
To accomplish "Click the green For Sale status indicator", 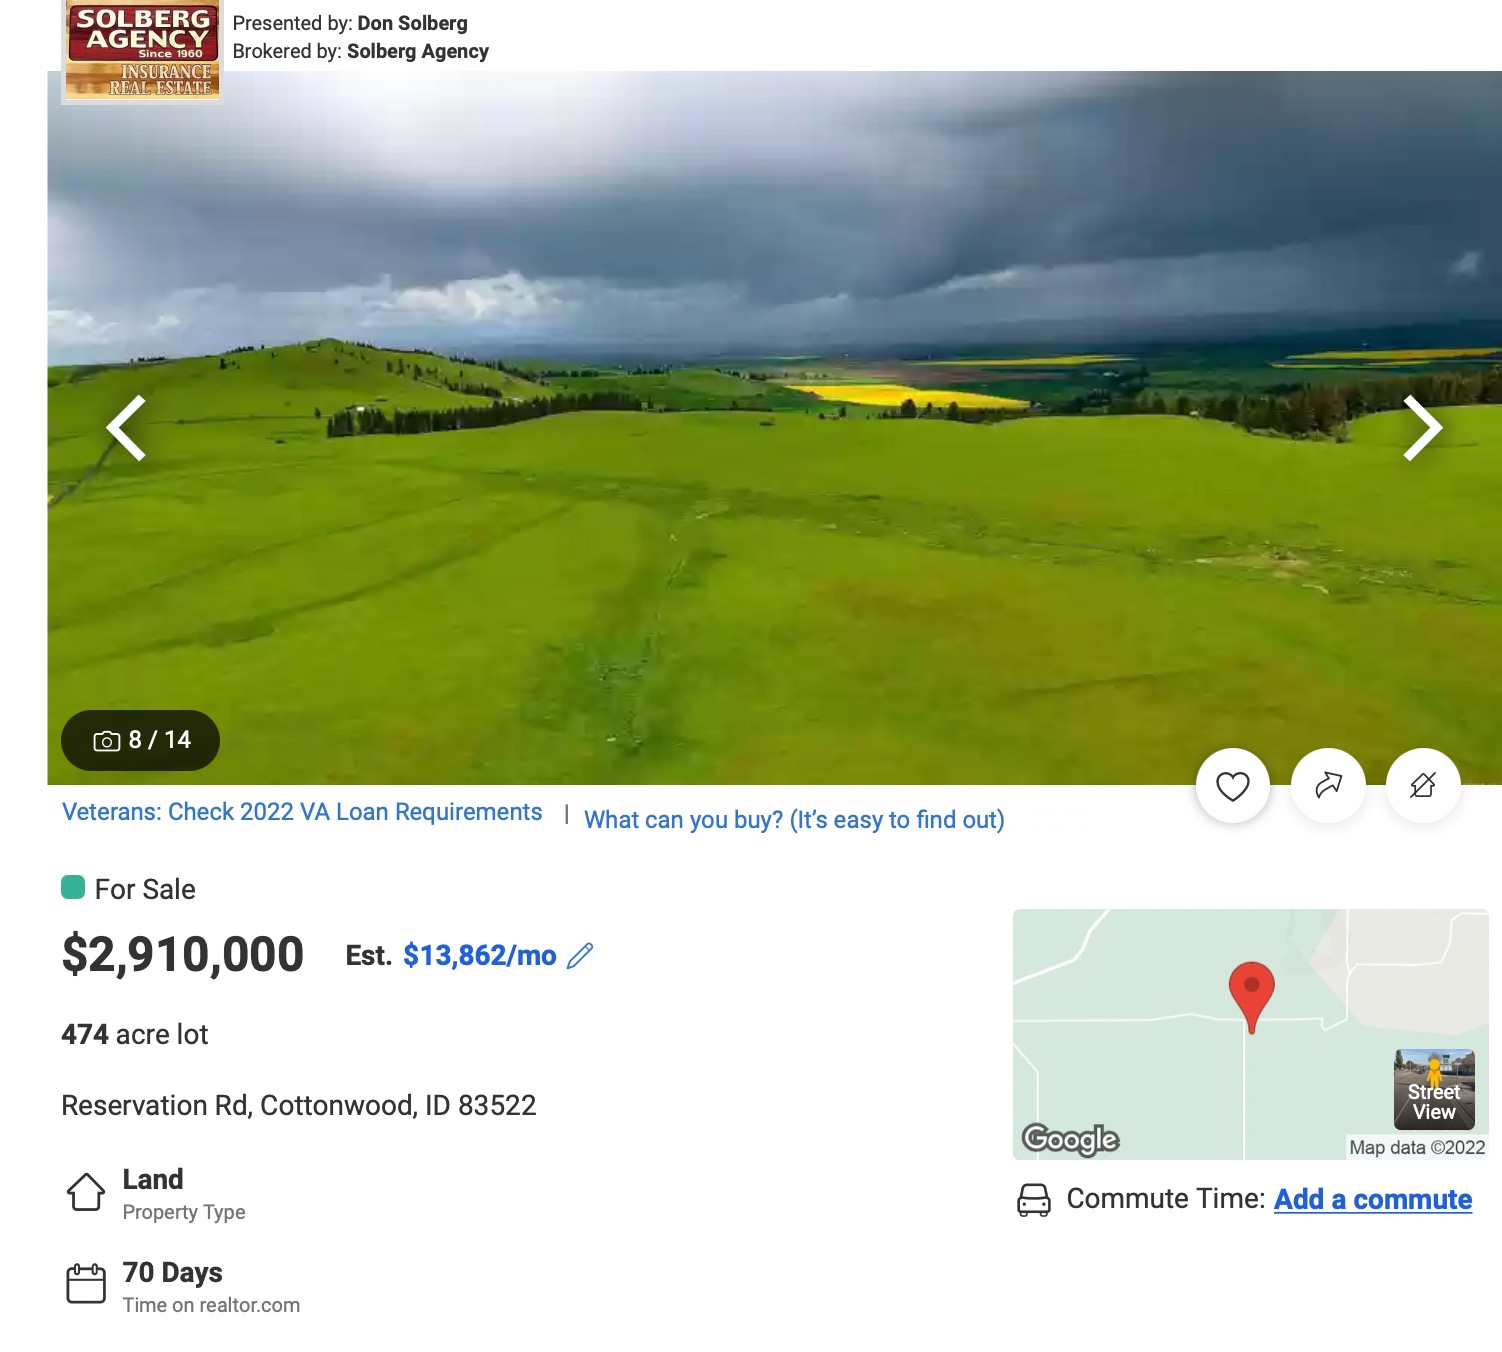I will pos(73,888).
